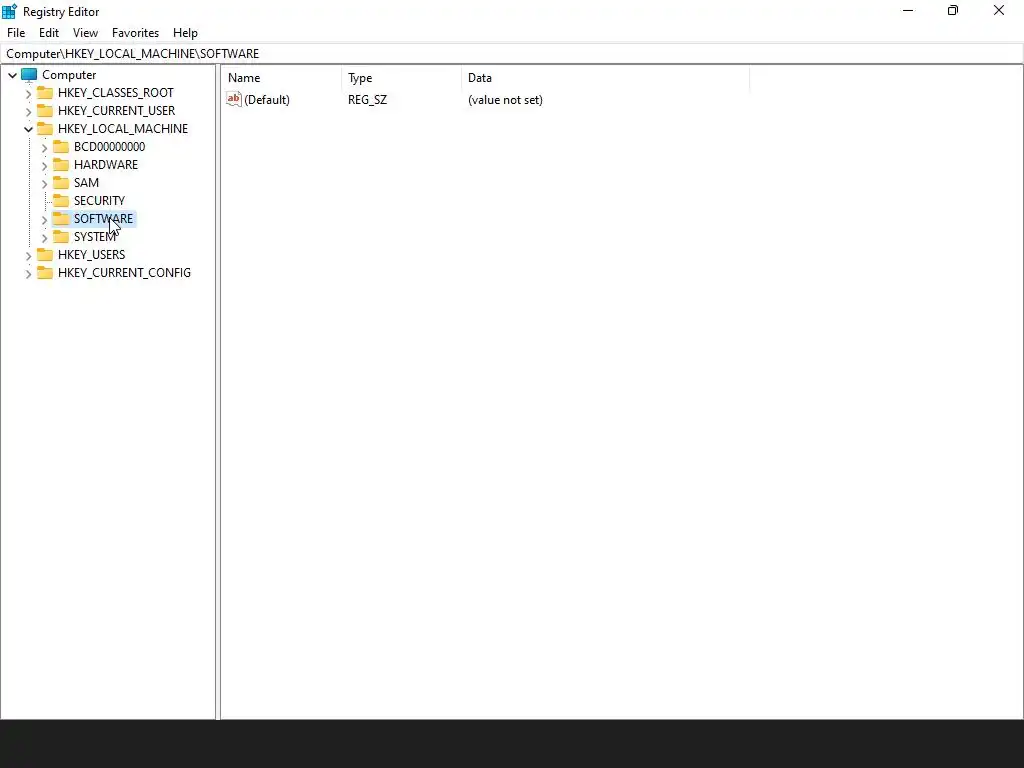The image size is (1024, 768).
Task: Collapse the Computer root node
Action: (12, 75)
